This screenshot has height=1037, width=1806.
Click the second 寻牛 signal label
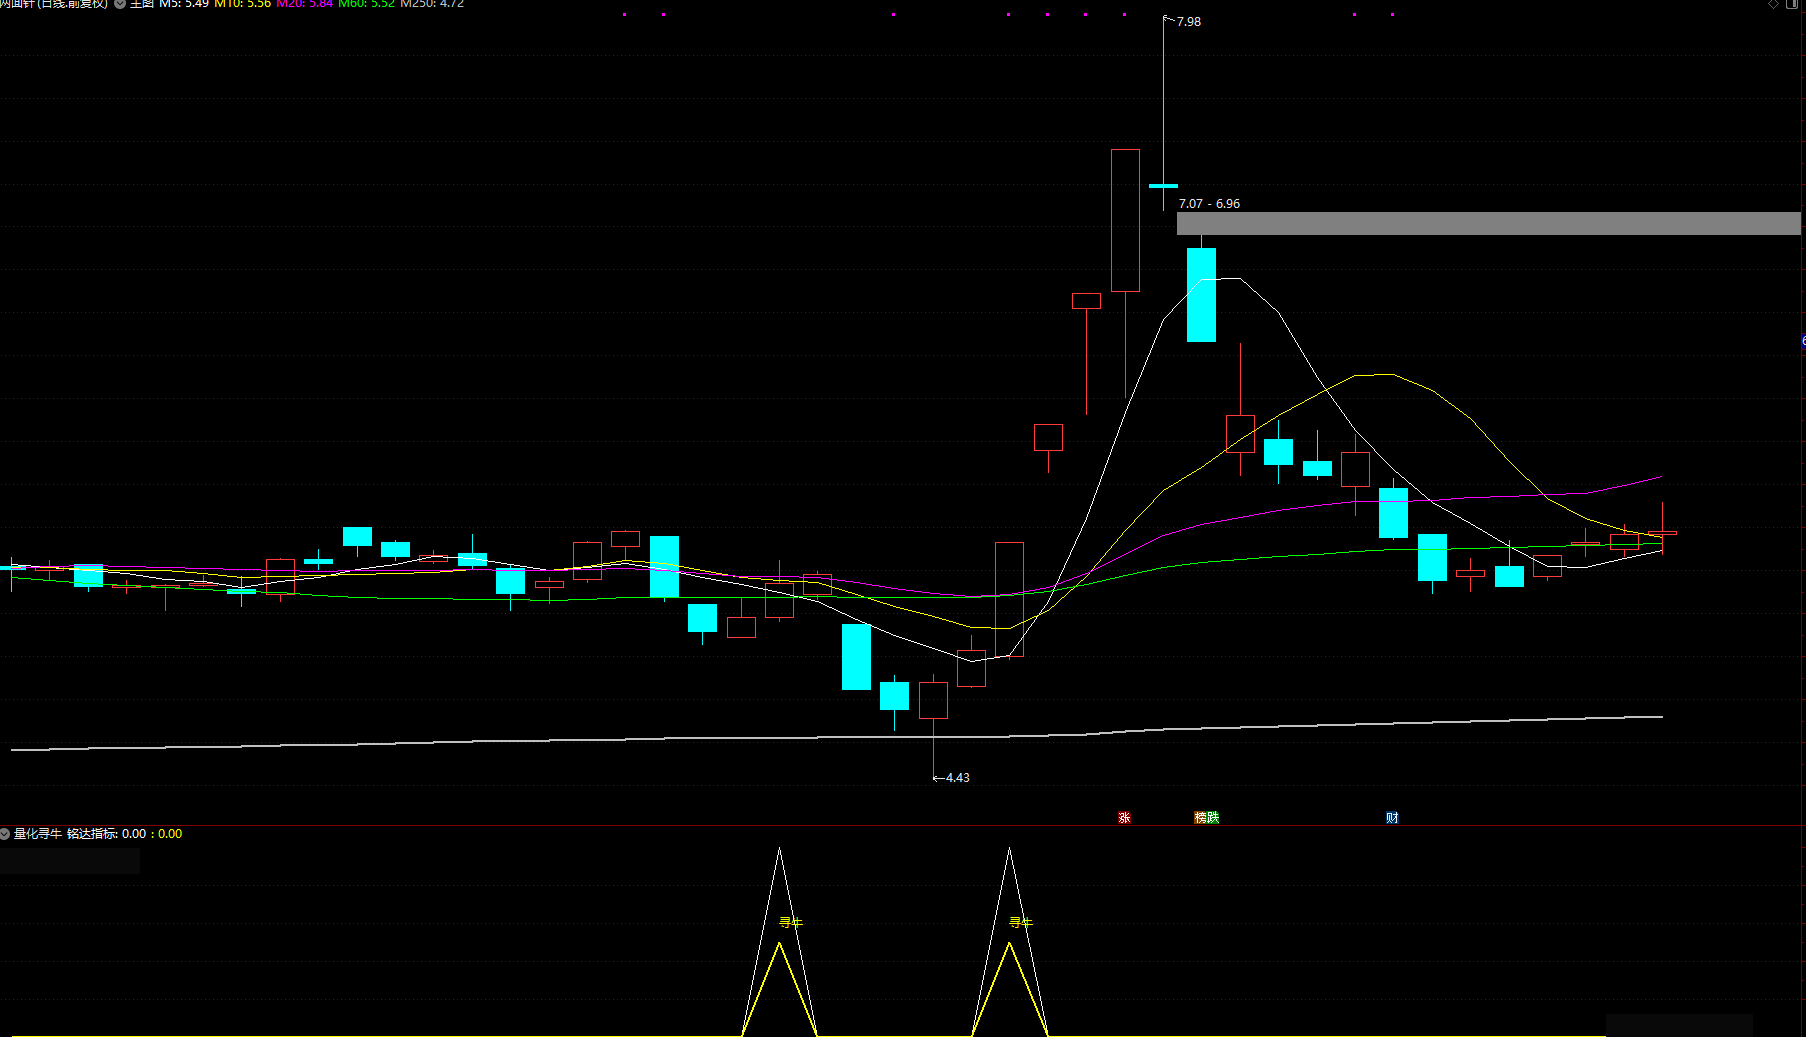pyautogui.click(x=1021, y=922)
